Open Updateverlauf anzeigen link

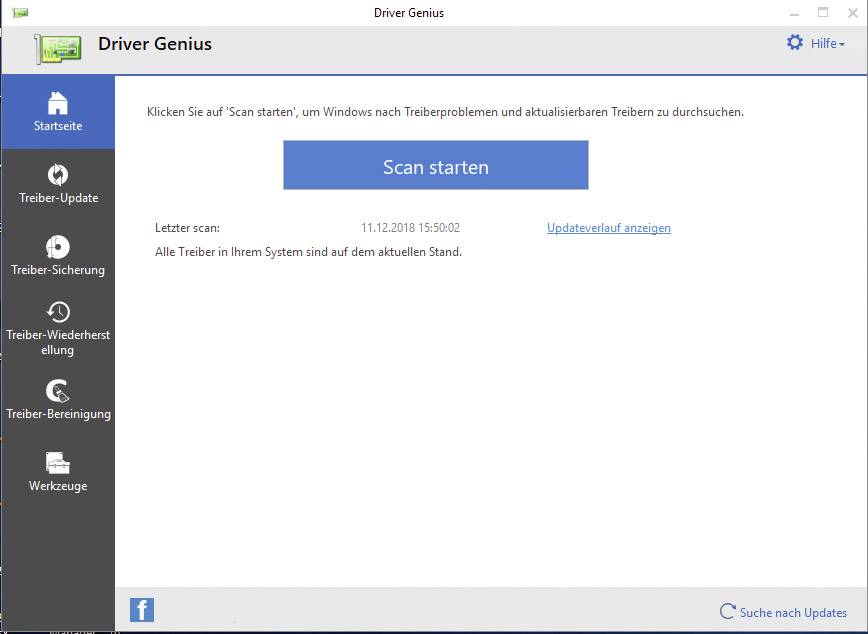click(x=608, y=228)
